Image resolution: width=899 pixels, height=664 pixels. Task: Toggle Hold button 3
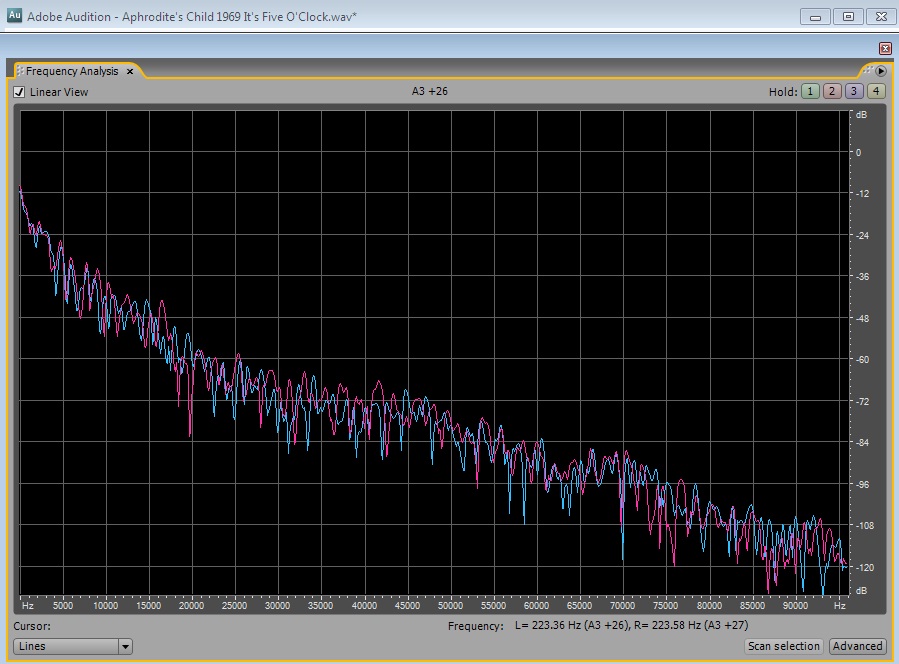[853, 91]
